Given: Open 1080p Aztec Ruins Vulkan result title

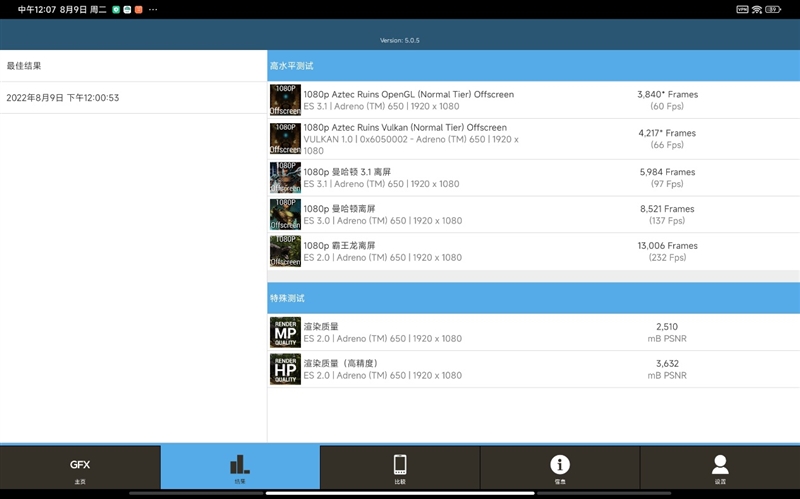Looking at the screenshot, I should click(x=405, y=128).
